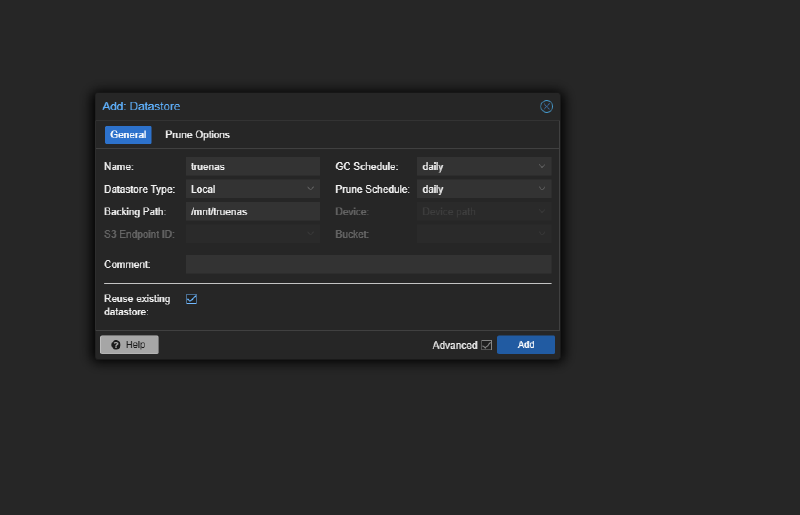Switch to the General tab

[128, 135]
